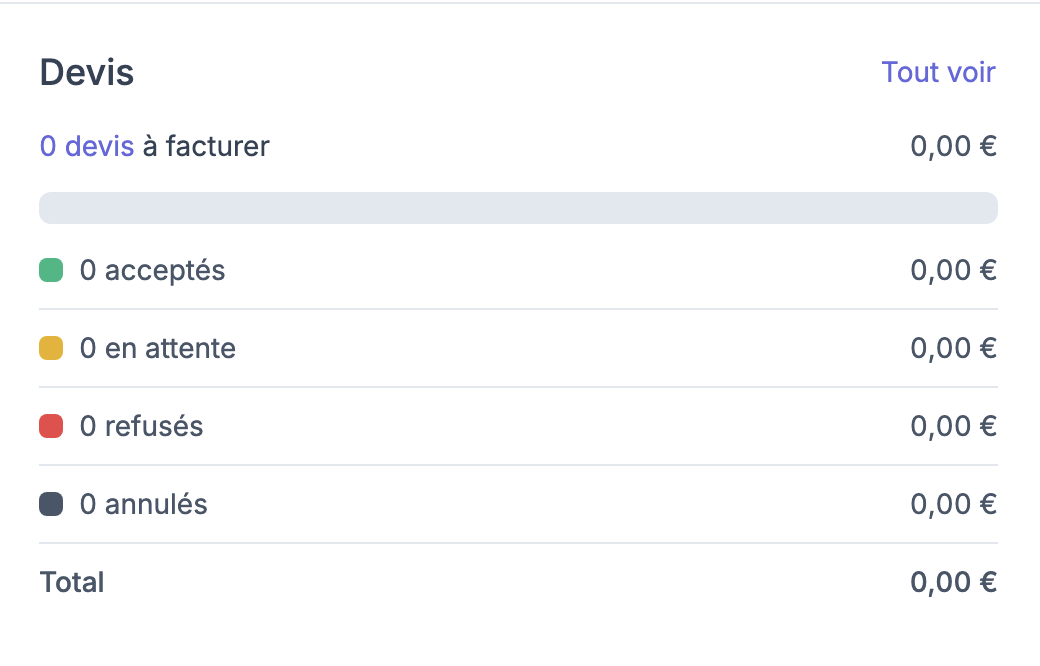Click the empty quotes progress bar
The height and width of the screenshot is (666, 1040).
point(518,208)
